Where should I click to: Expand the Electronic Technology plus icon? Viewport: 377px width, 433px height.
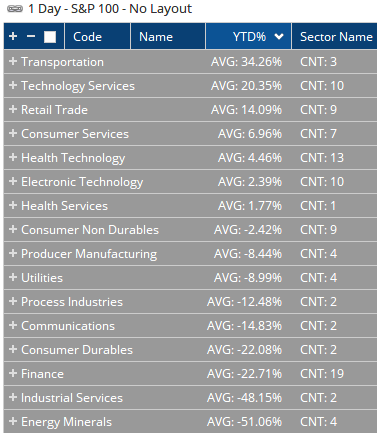(13, 181)
